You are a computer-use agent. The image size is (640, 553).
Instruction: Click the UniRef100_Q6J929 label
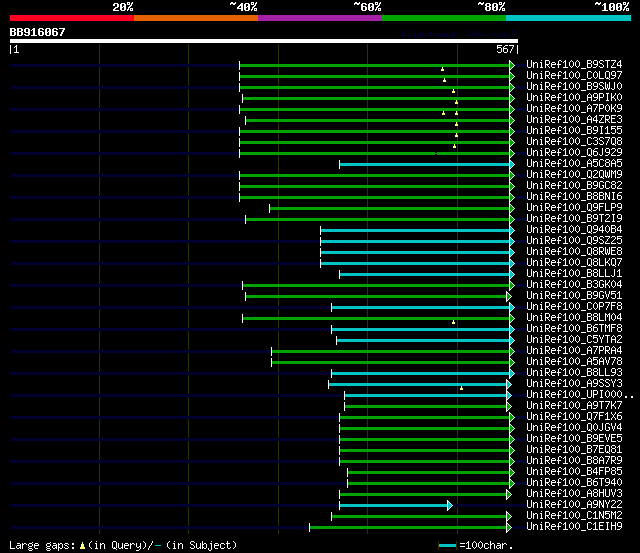[574, 153]
